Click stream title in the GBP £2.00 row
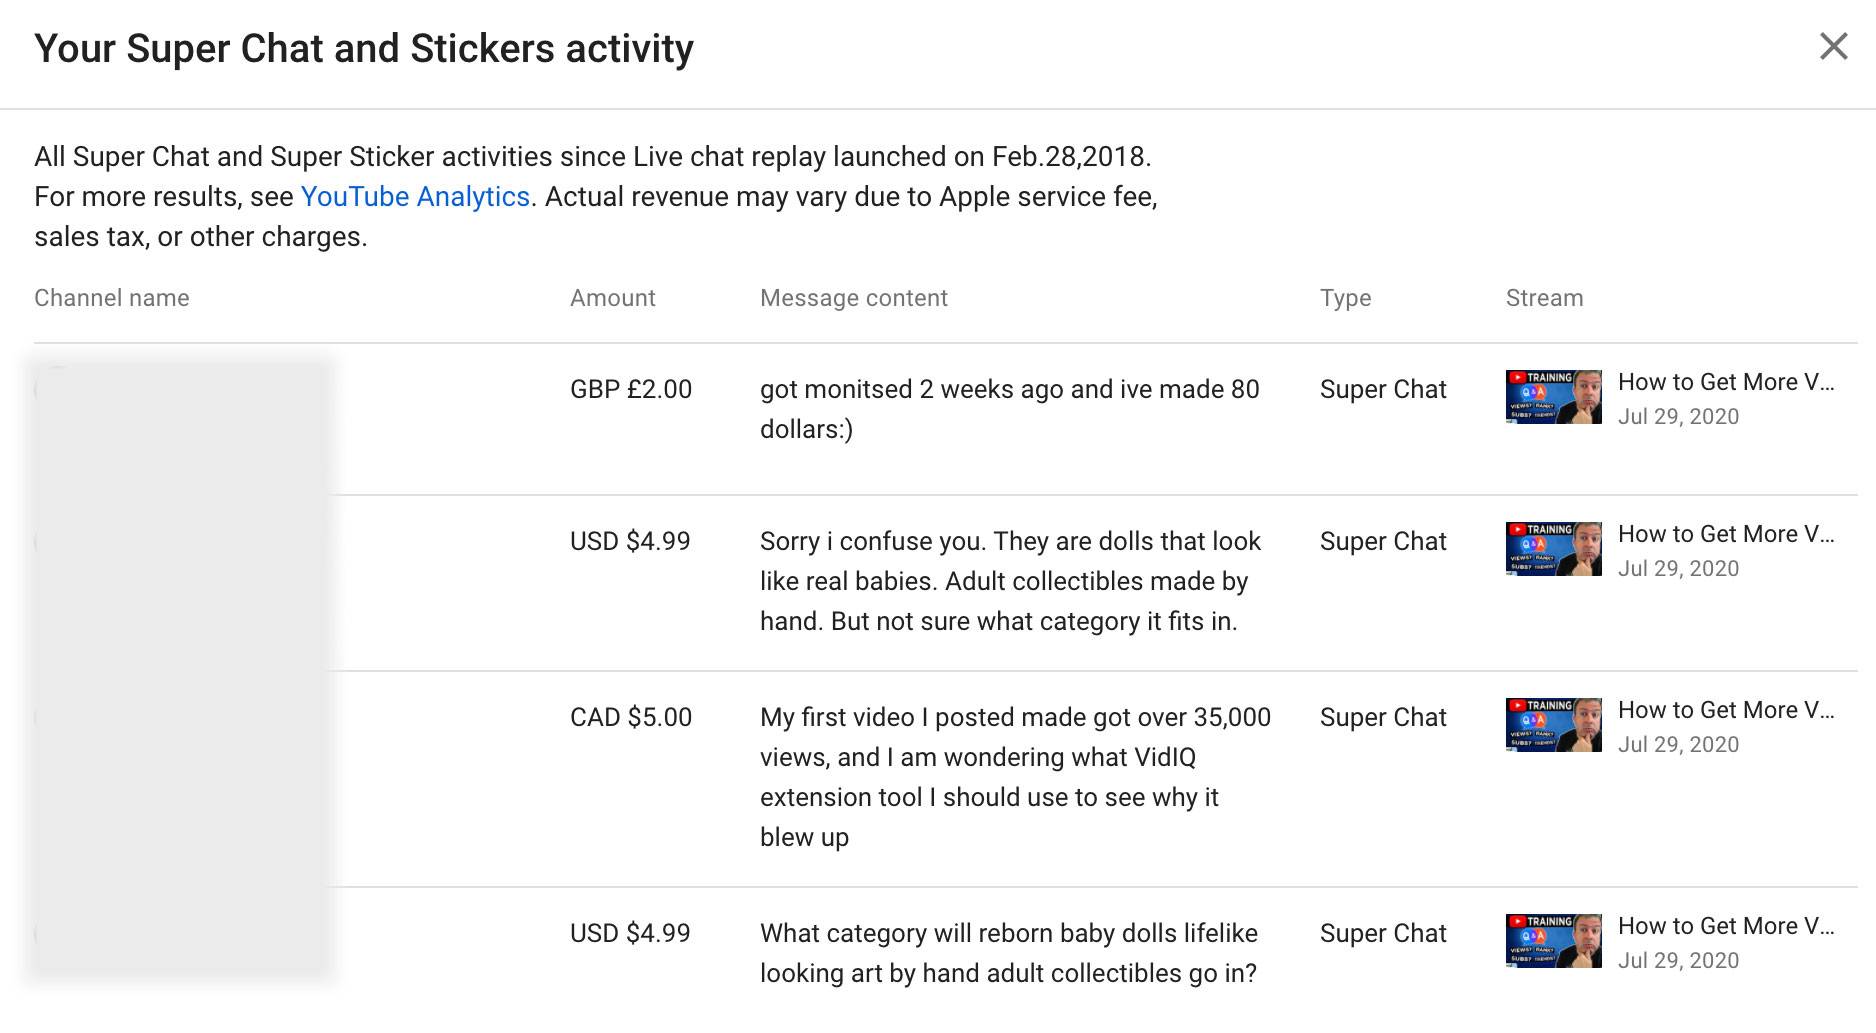Image resolution: width=1876 pixels, height=1033 pixels. tap(1725, 382)
